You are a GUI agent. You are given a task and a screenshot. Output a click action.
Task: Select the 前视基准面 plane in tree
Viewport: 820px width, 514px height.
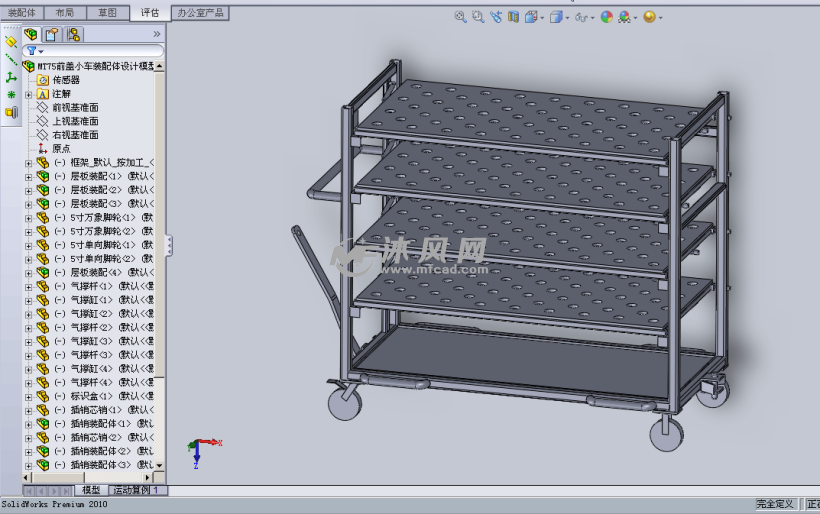pyautogui.click(x=75, y=107)
